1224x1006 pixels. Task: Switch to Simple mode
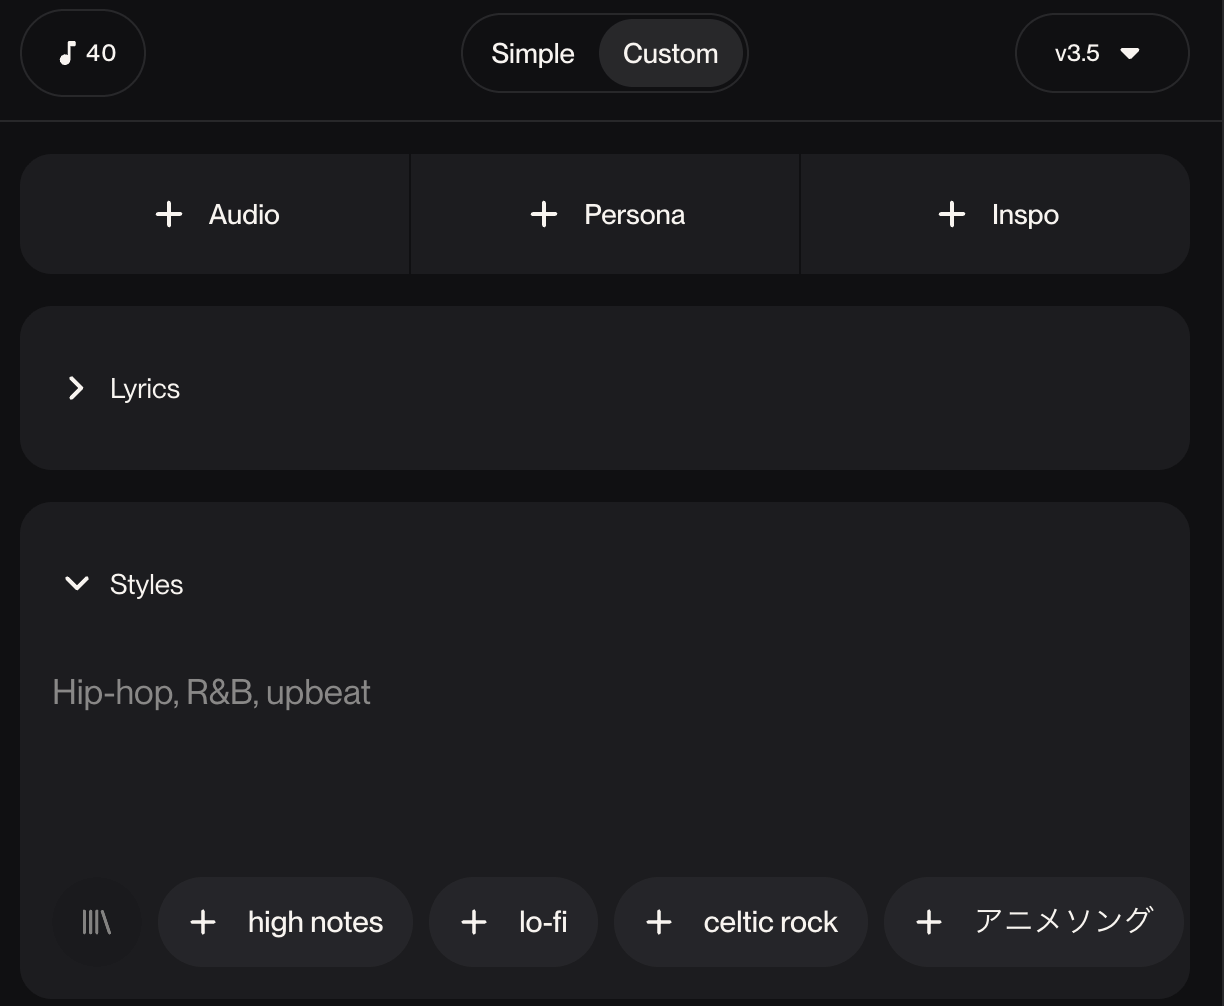pos(533,54)
